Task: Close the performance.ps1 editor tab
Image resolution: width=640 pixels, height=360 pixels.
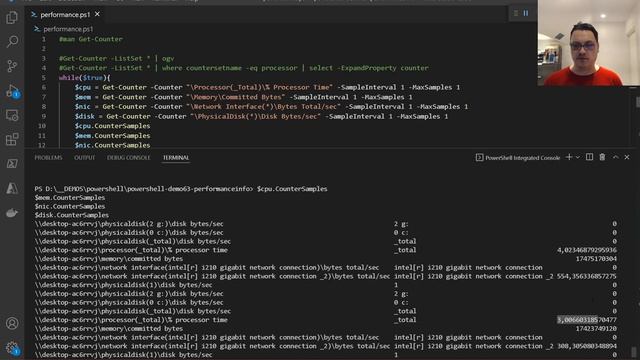Action: click(97, 14)
